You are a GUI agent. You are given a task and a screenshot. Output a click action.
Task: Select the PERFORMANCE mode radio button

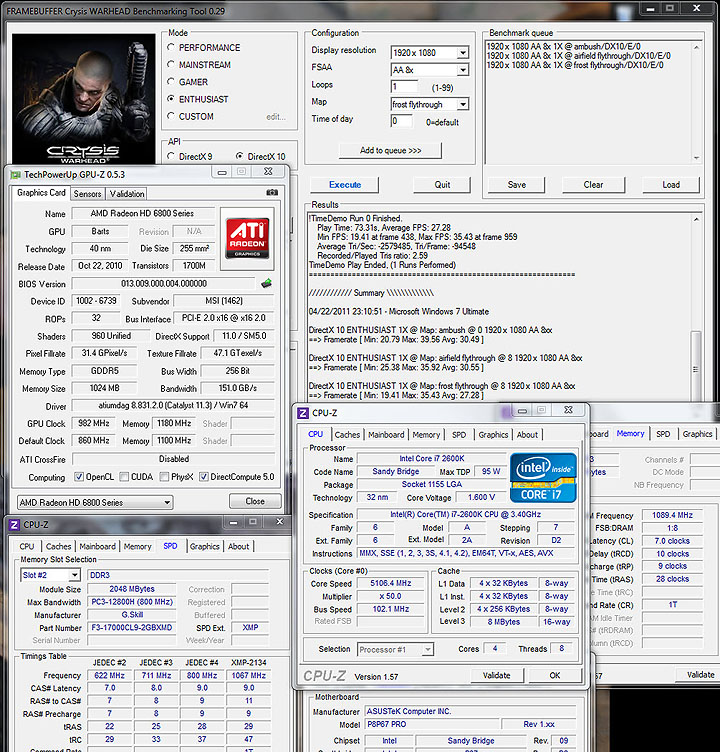click(x=171, y=47)
